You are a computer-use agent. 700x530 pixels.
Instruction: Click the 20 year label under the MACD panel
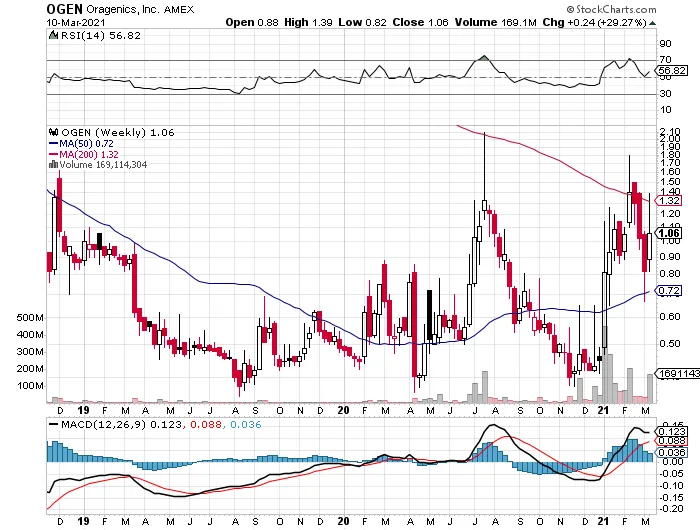pos(343,521)
